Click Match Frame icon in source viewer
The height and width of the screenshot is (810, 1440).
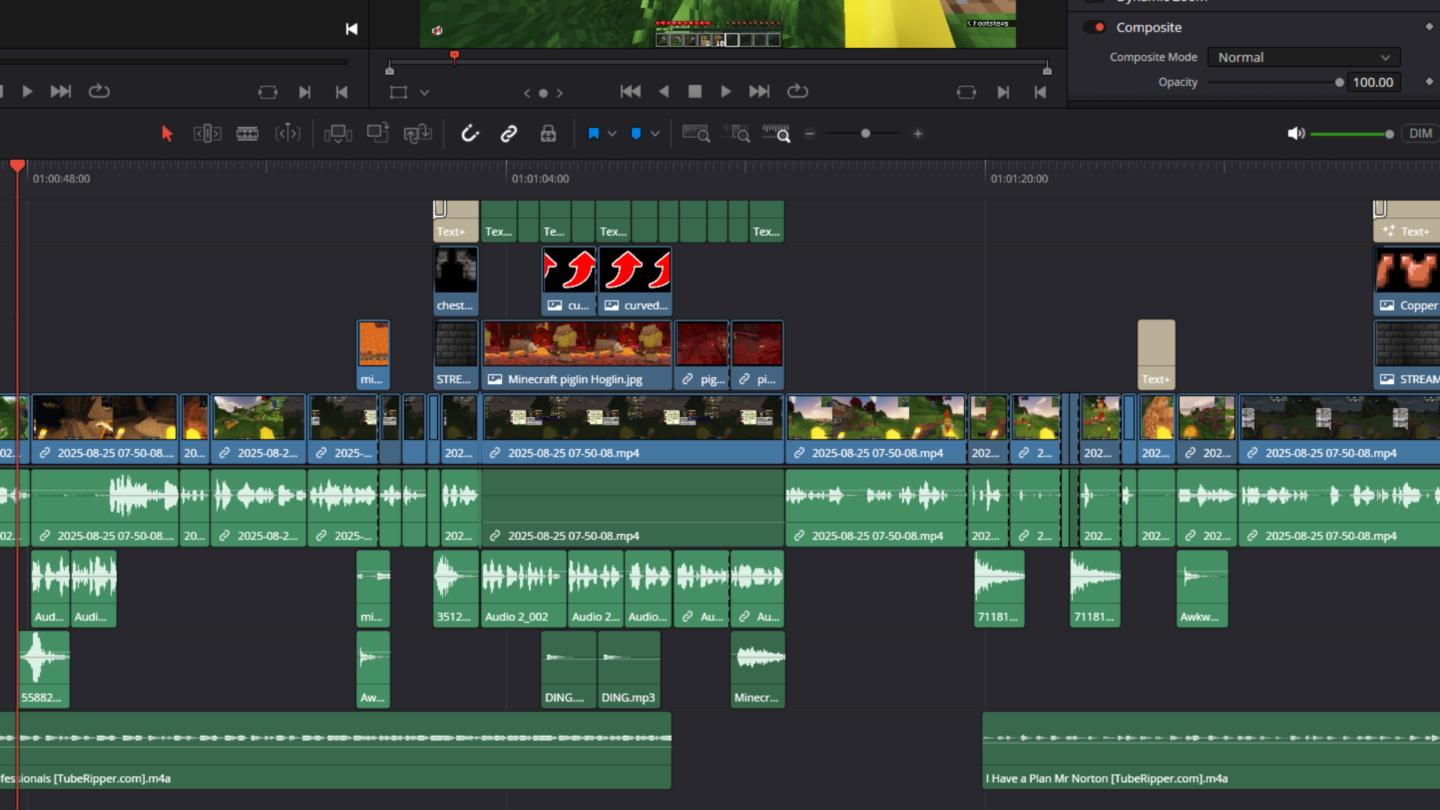pos(267,92)
